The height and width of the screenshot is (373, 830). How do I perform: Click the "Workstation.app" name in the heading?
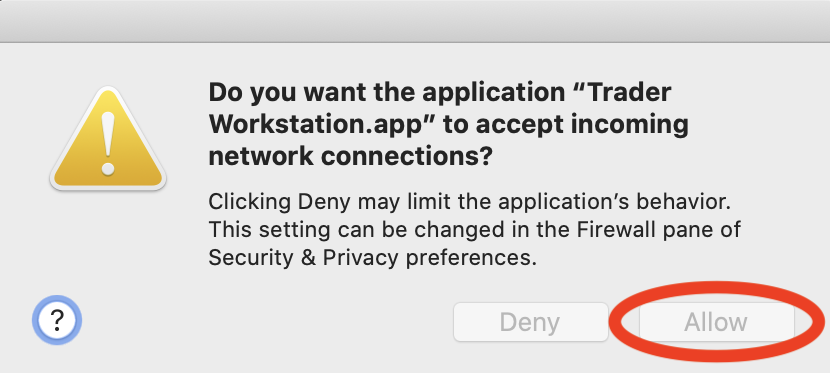tap(322, 125)
